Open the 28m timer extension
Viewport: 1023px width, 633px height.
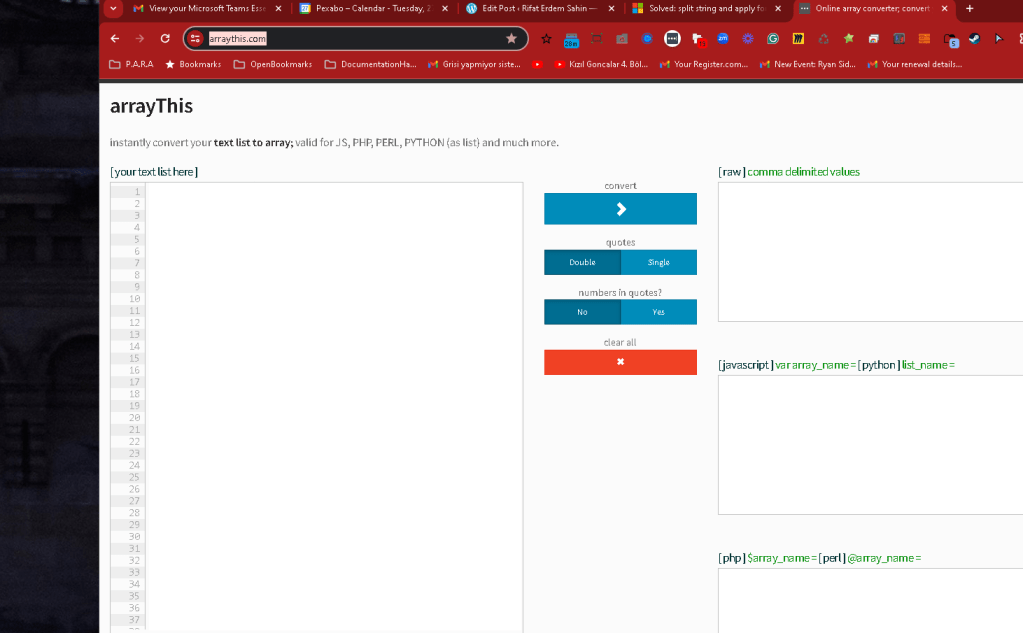click(x=571, y=40)
